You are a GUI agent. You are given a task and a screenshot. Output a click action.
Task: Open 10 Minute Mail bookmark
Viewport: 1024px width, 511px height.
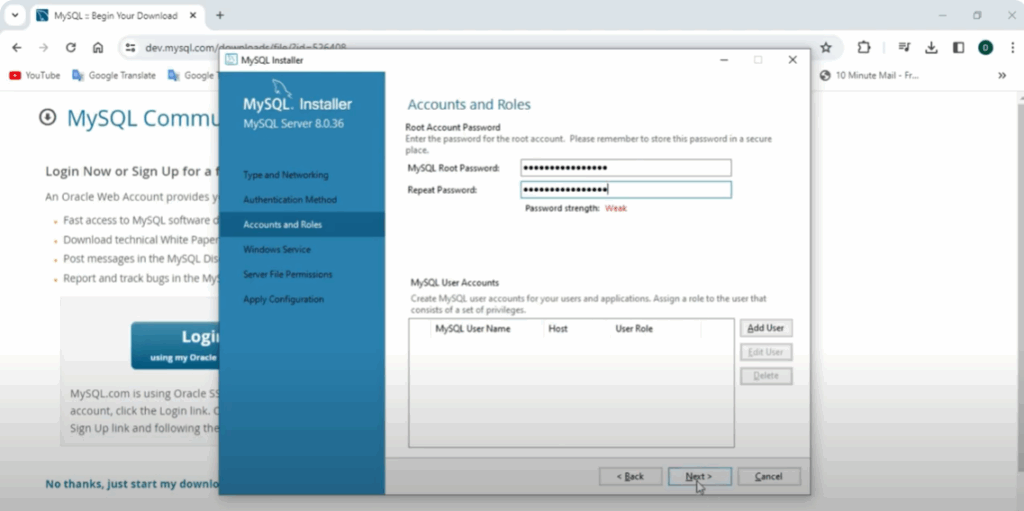tap(869, 76)
